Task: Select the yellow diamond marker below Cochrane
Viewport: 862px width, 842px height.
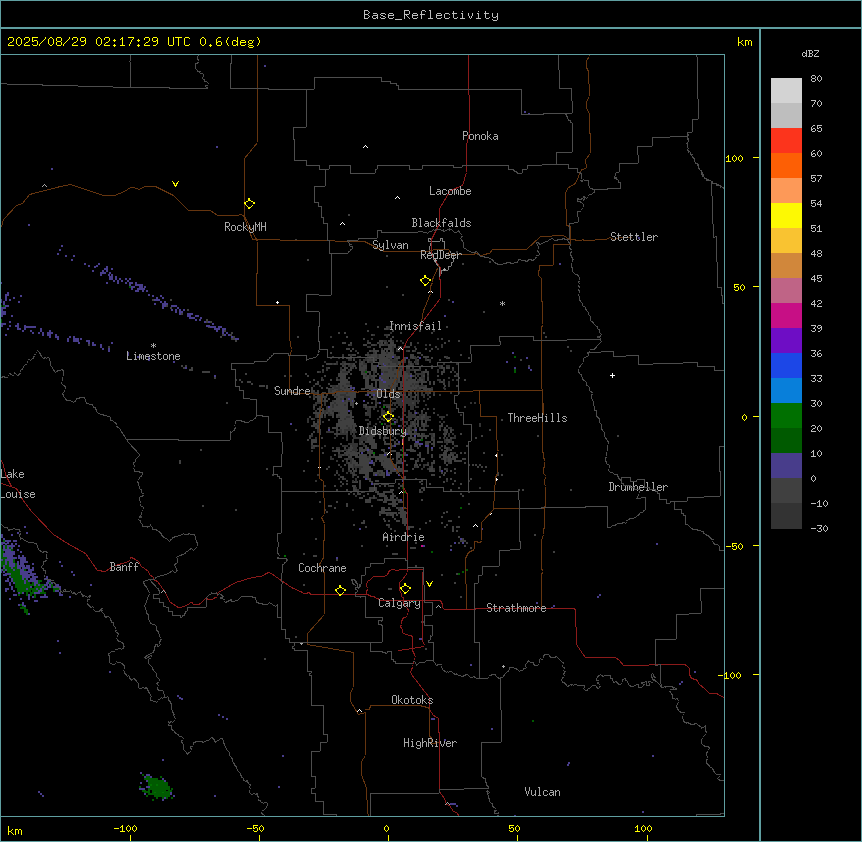Action: click(340, 590)
